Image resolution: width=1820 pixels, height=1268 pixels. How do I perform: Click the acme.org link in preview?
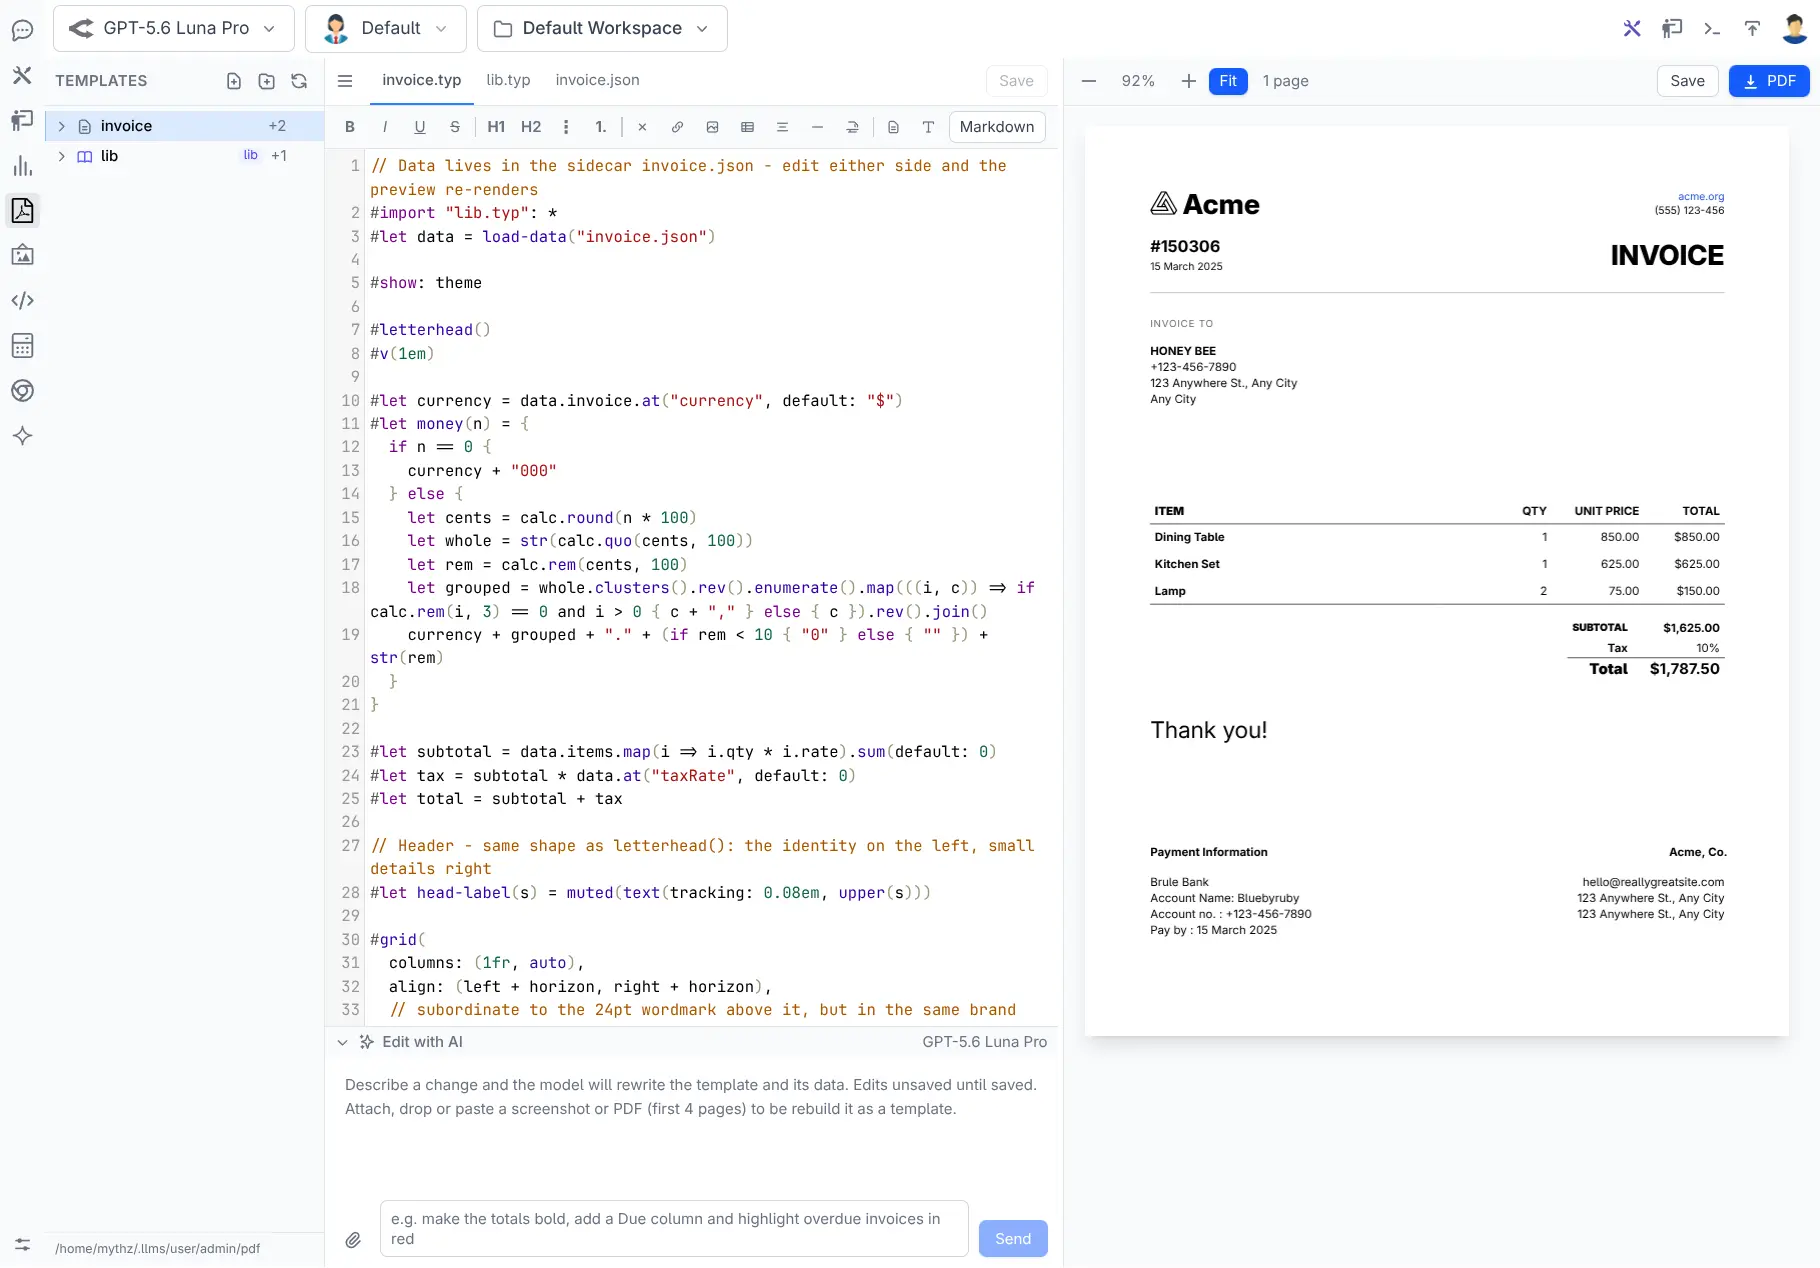click(1701, 197)
